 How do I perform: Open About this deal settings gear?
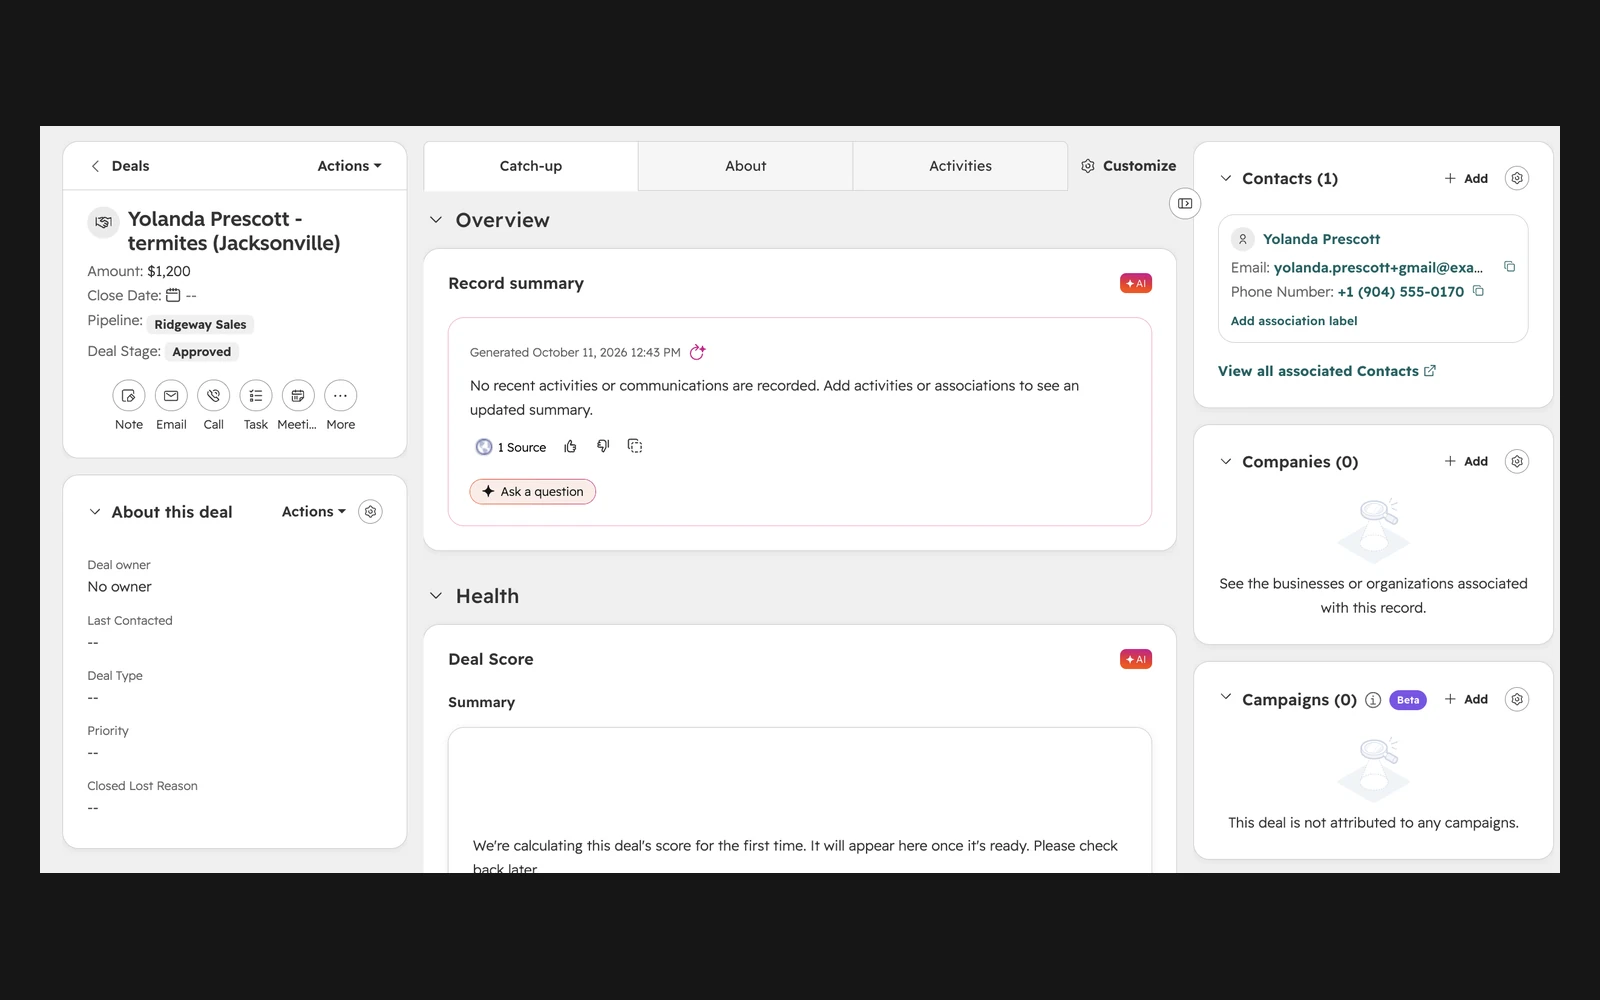coord(370,512)
